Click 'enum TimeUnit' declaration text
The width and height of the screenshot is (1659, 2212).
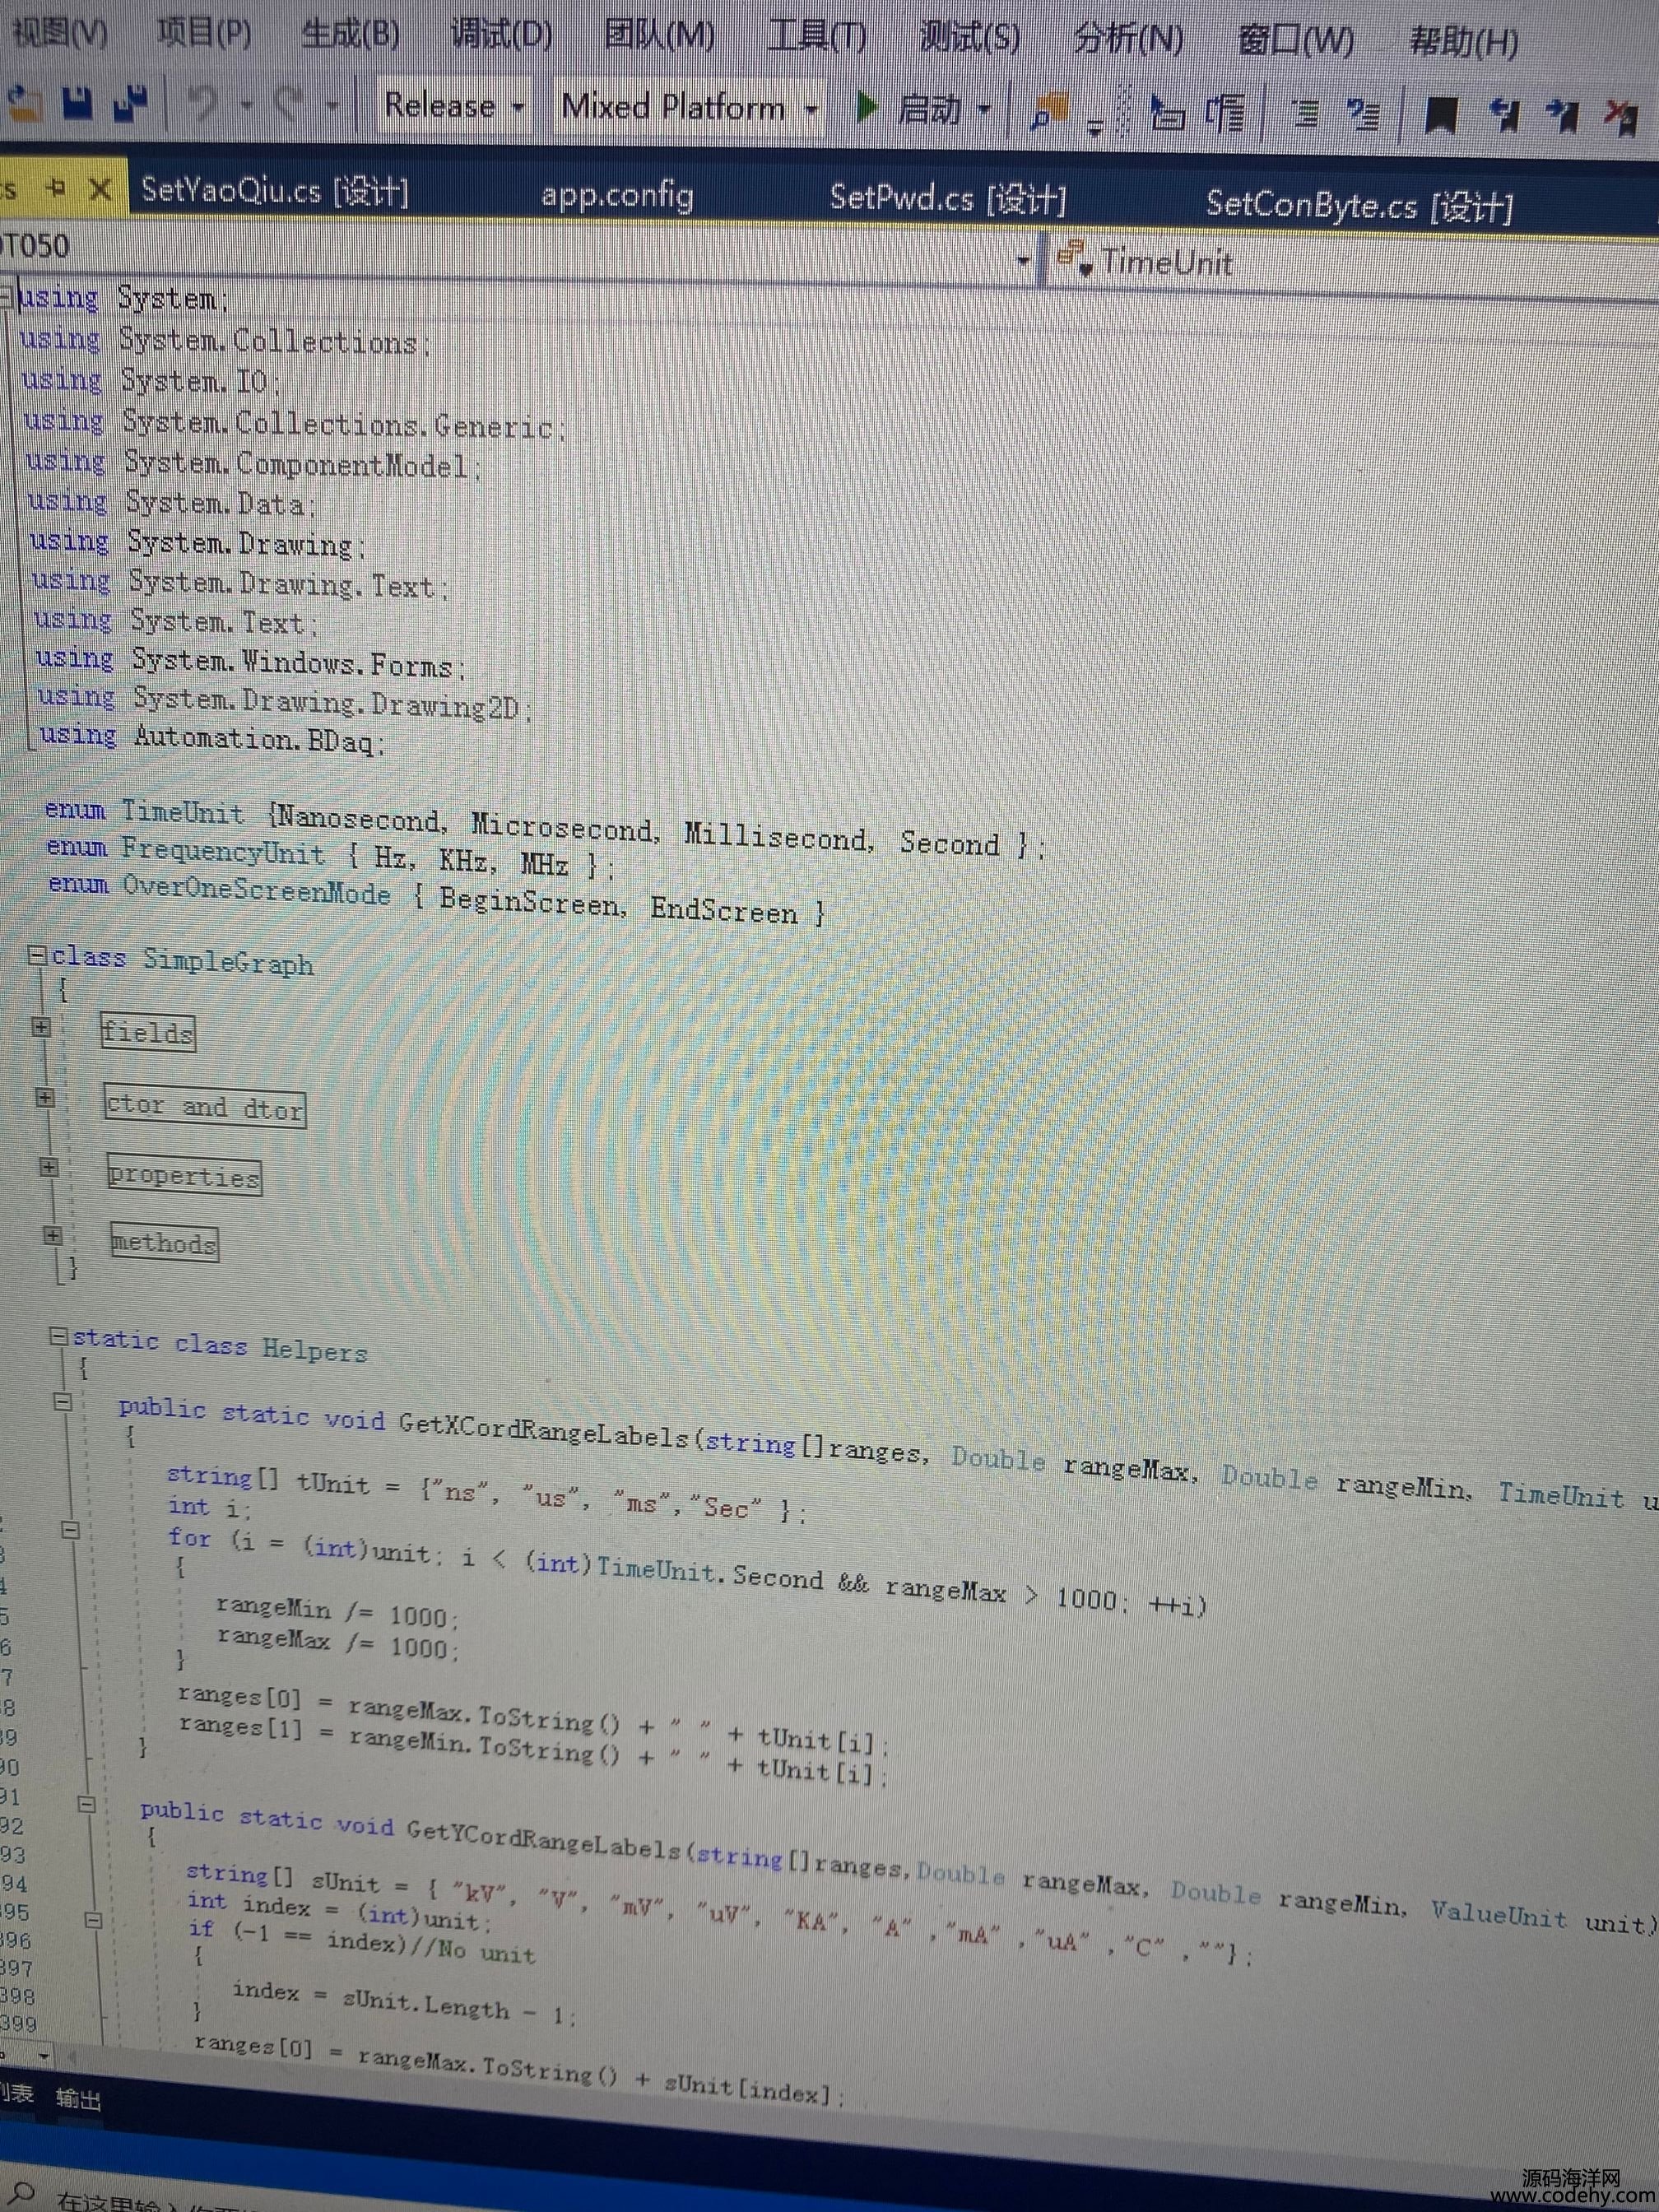(x=145, y=811)
